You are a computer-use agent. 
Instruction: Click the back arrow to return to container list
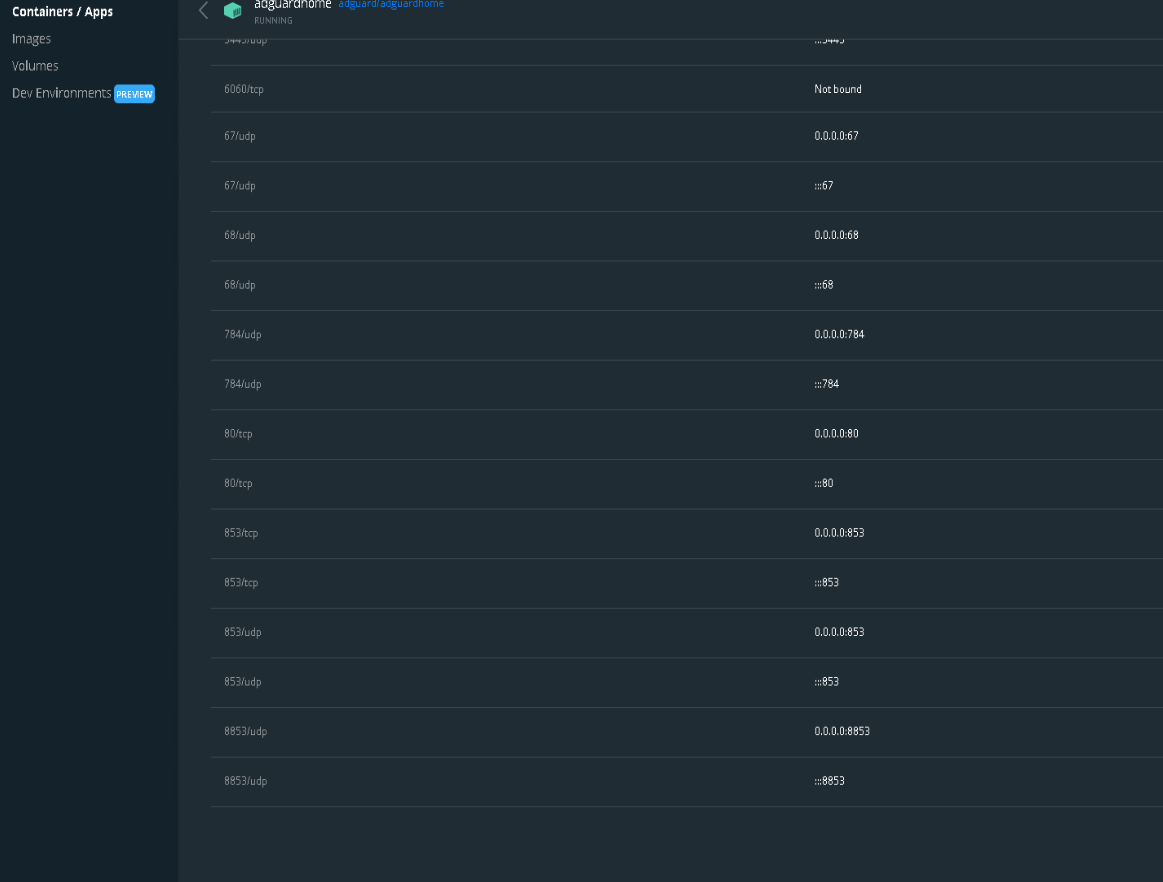click(x=203, y=10)
